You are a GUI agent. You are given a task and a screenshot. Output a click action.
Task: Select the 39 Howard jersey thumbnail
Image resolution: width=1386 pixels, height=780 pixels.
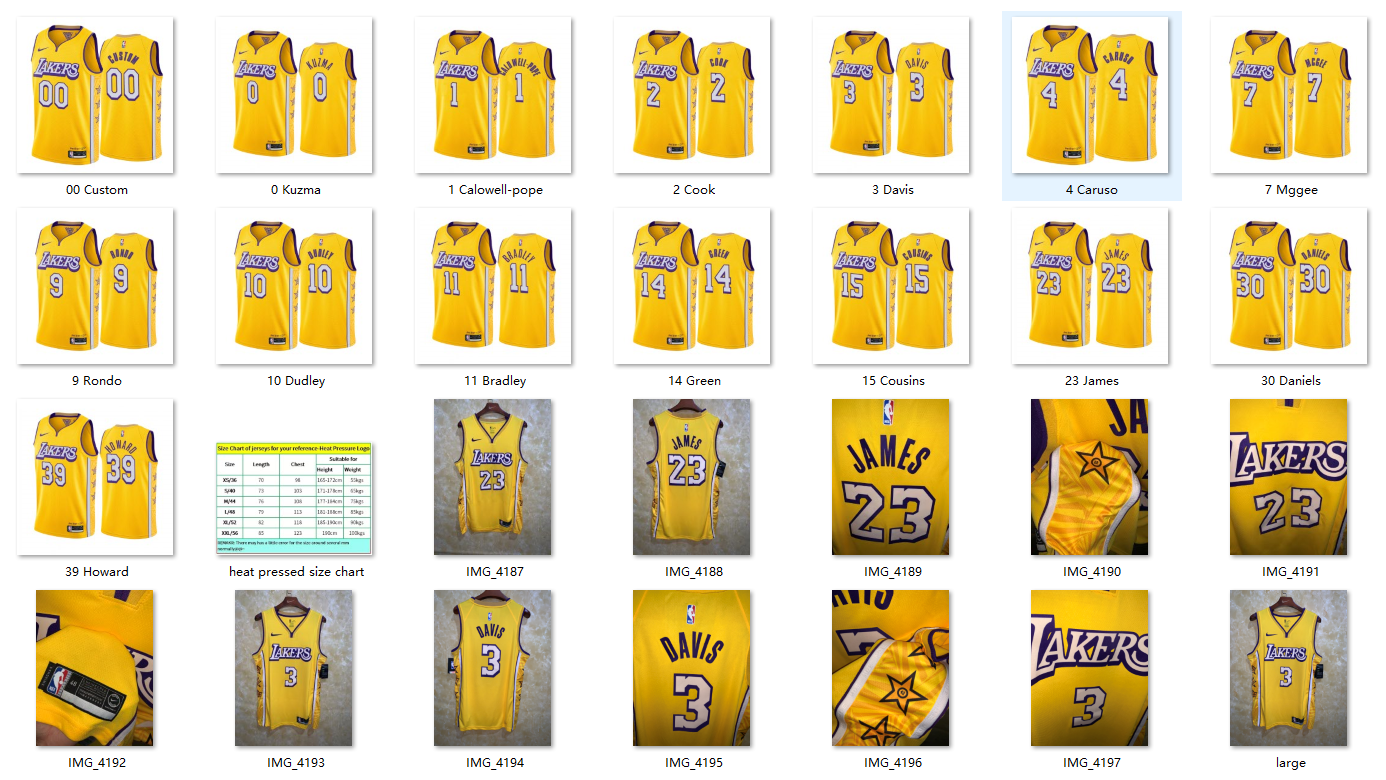pos(96,477)
